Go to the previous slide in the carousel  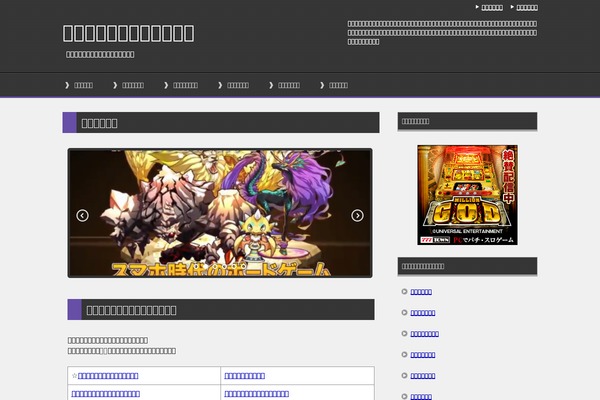tap(82, 216)
